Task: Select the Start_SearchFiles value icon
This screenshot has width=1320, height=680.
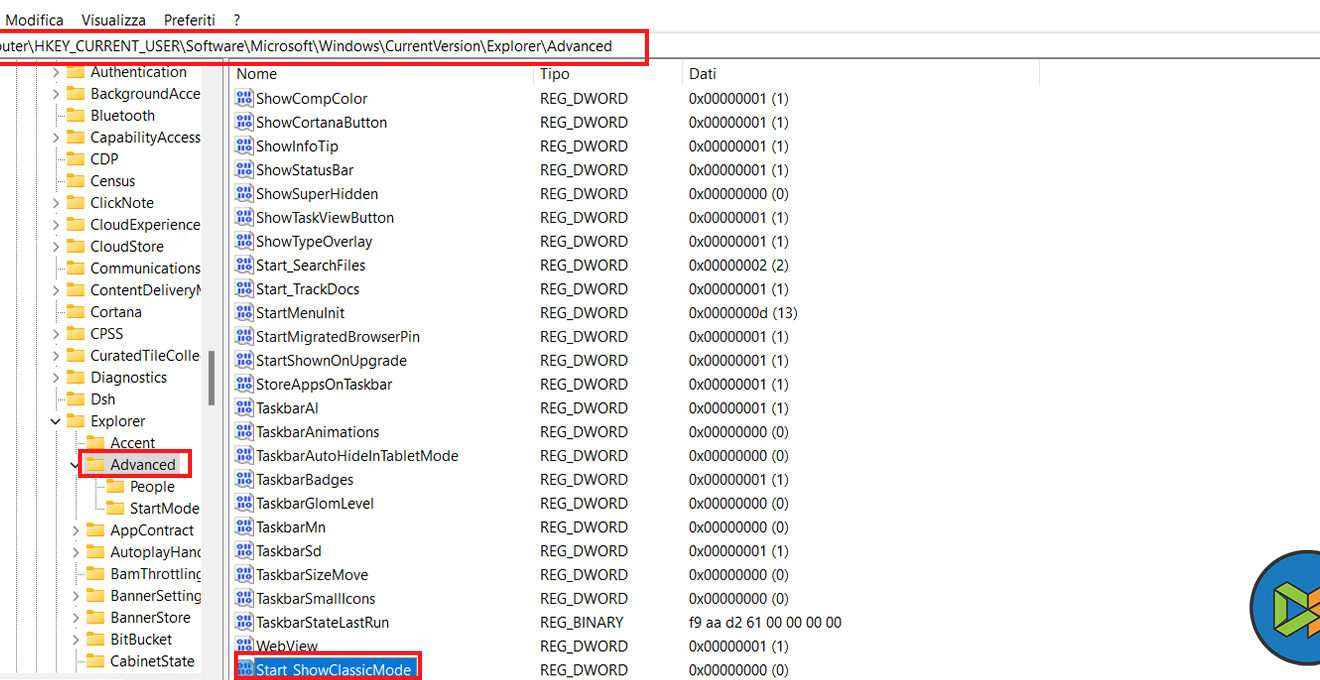Action: coord(244,265)
